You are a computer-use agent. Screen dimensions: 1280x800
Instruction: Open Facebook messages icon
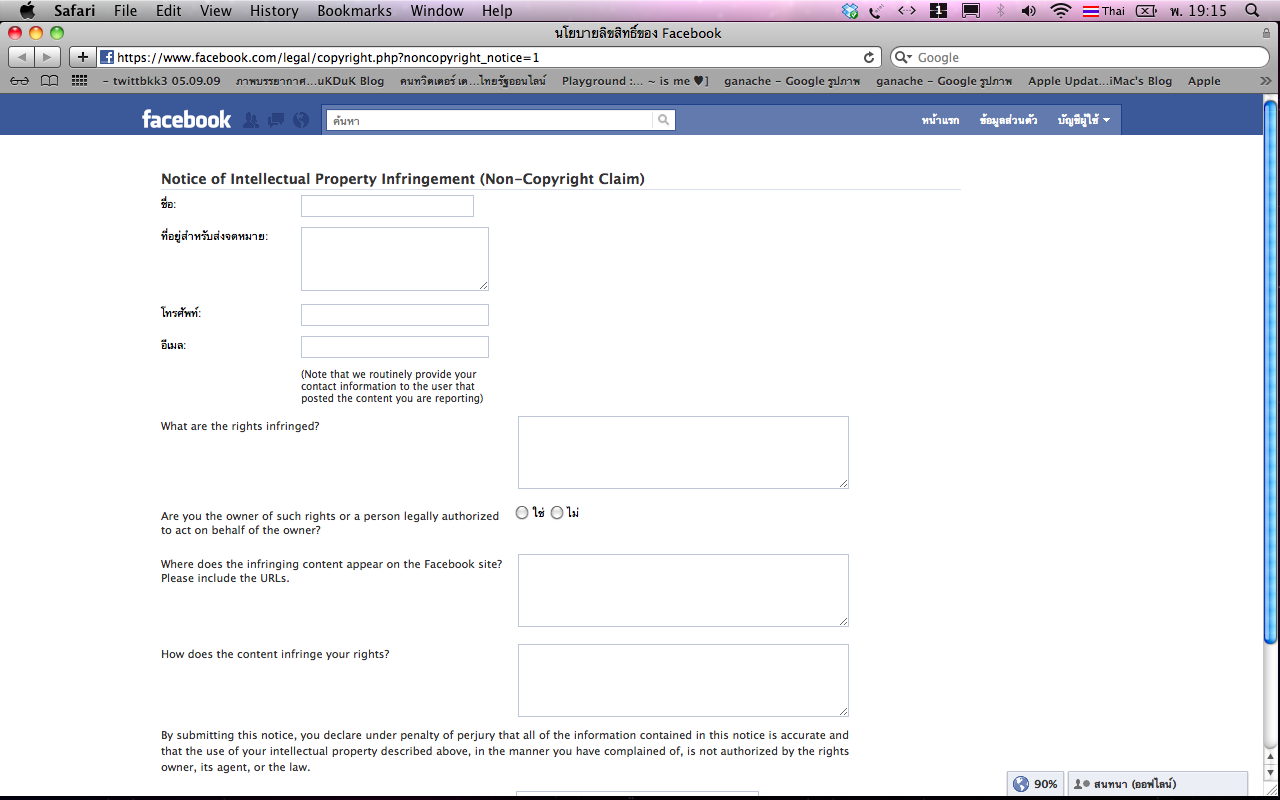coord(276,120)
